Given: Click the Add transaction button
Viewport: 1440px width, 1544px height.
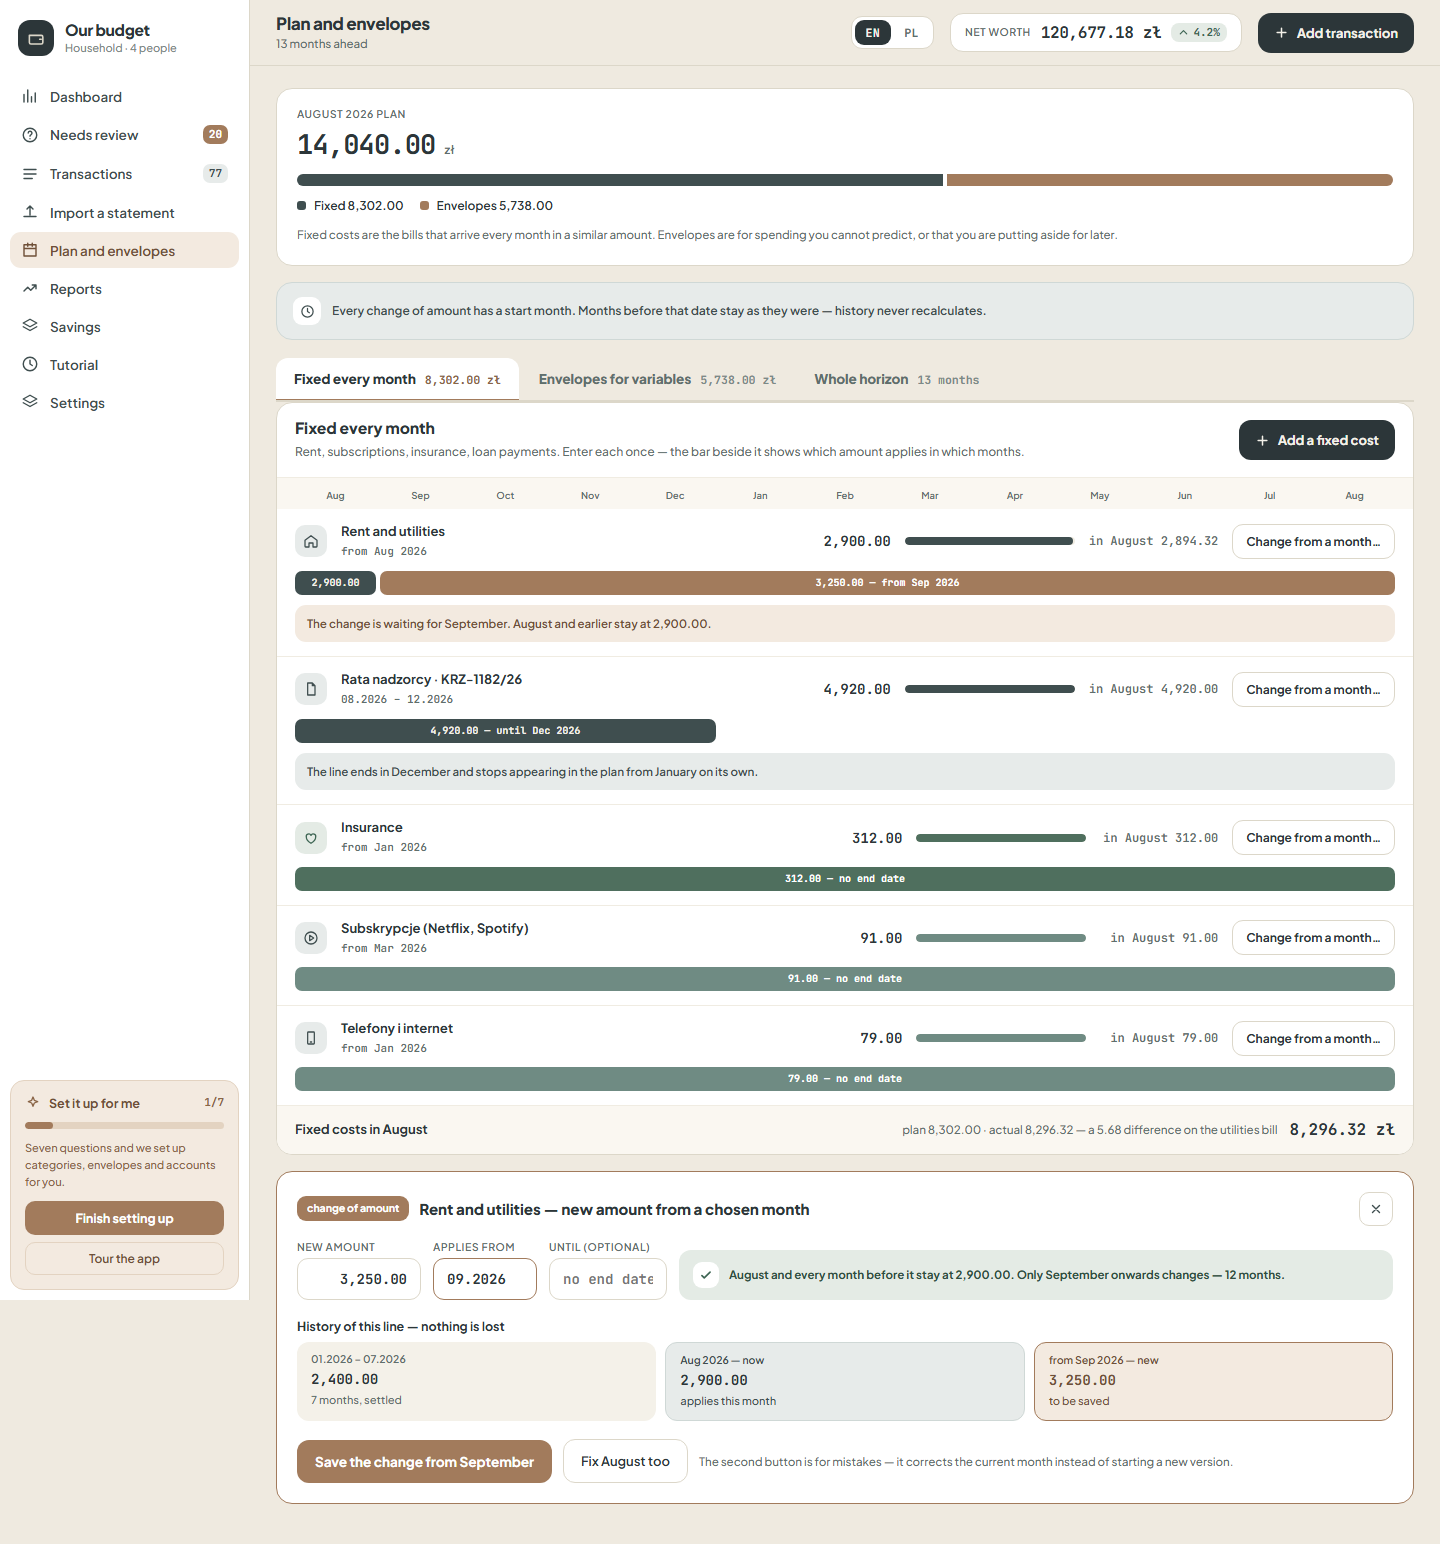Looking at the screenshot, I should 1335,33.
